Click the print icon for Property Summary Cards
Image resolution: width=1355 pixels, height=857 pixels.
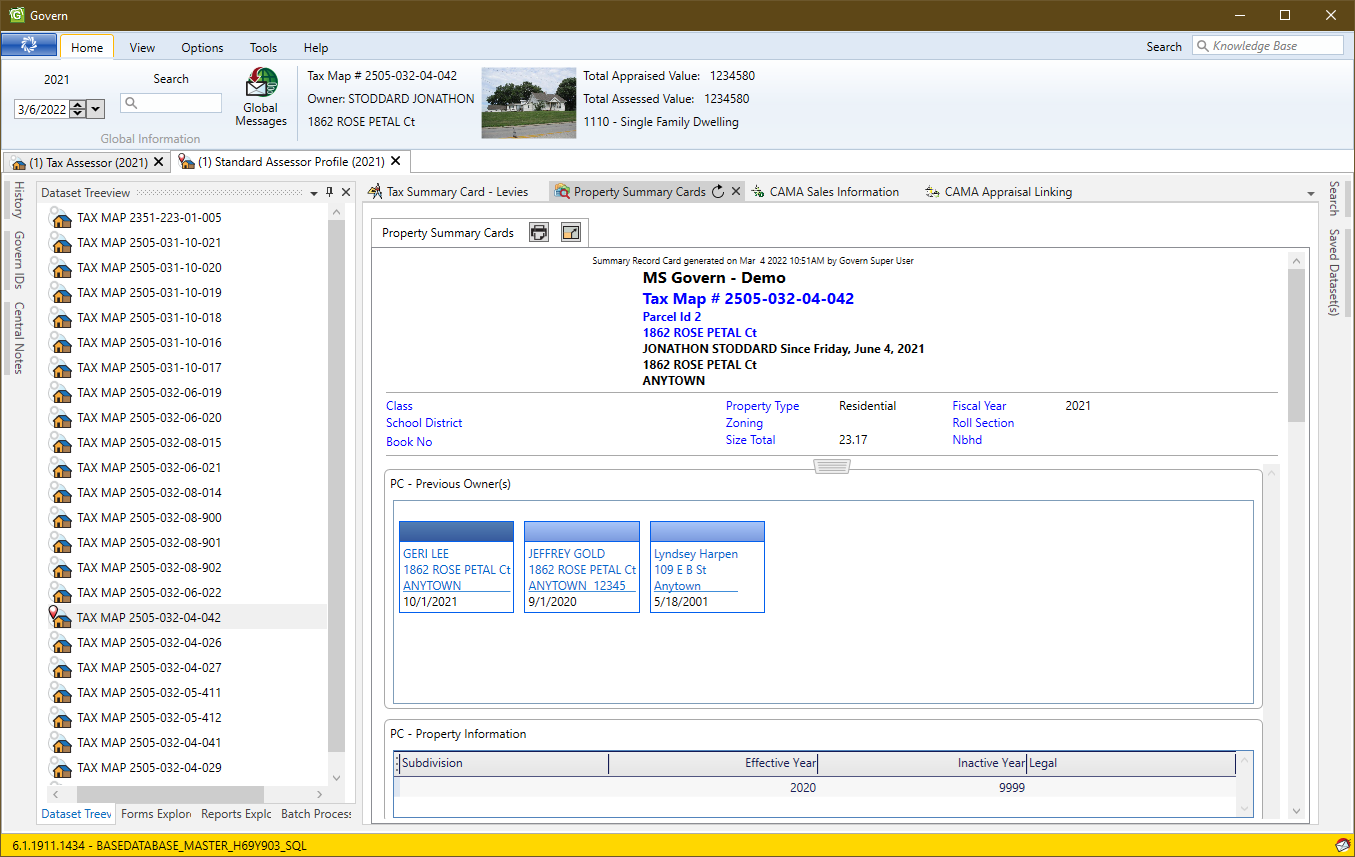click(x=539, y=233)
